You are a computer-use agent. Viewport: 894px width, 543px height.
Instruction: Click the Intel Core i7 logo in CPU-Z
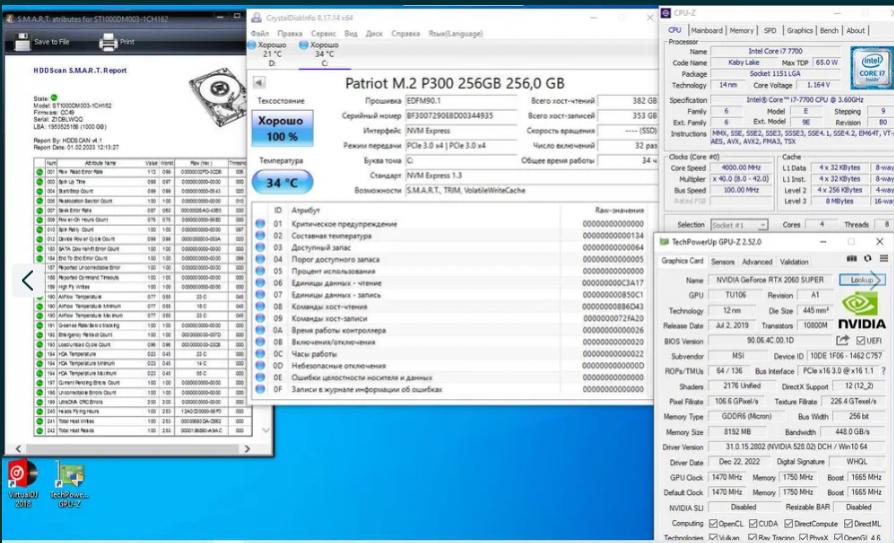(871, 68)
